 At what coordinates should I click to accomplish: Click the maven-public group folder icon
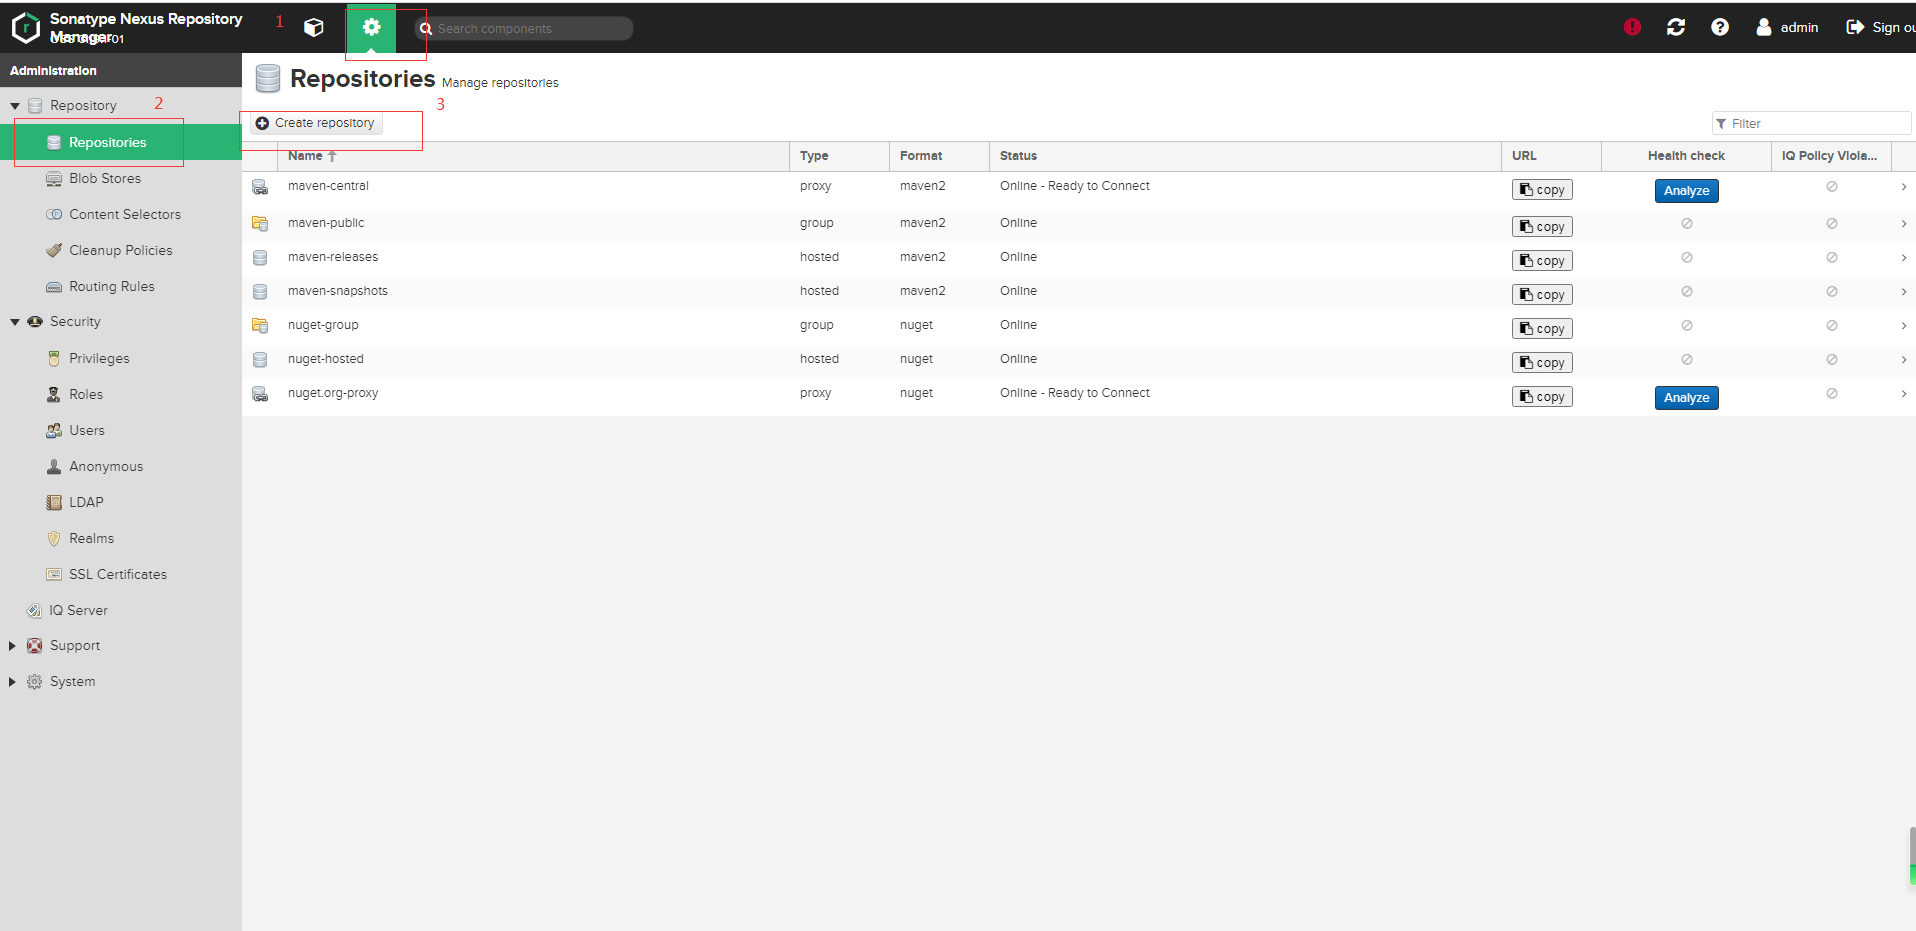point(260,223)
